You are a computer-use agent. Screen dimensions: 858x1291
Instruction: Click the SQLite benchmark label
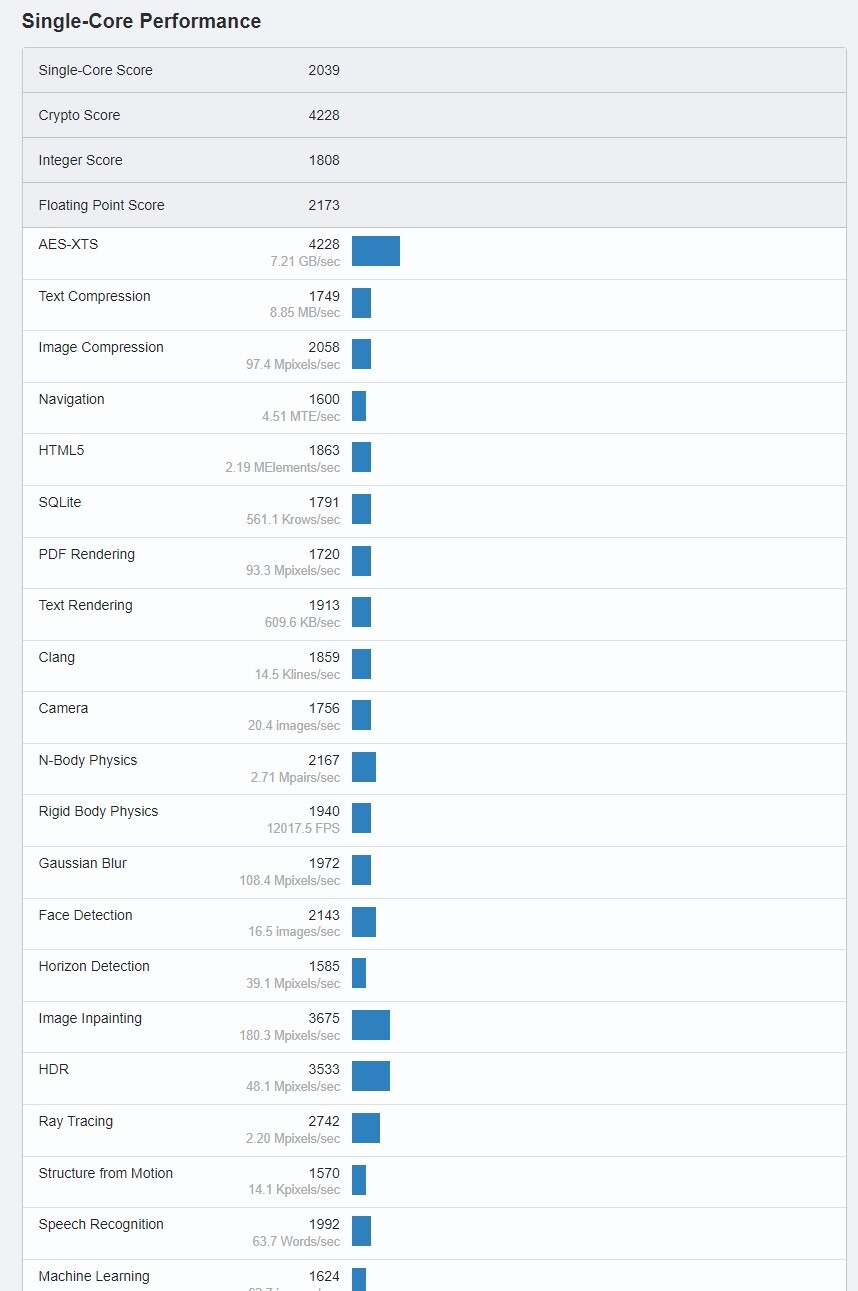pyautogui.click(x=60, y=502)
